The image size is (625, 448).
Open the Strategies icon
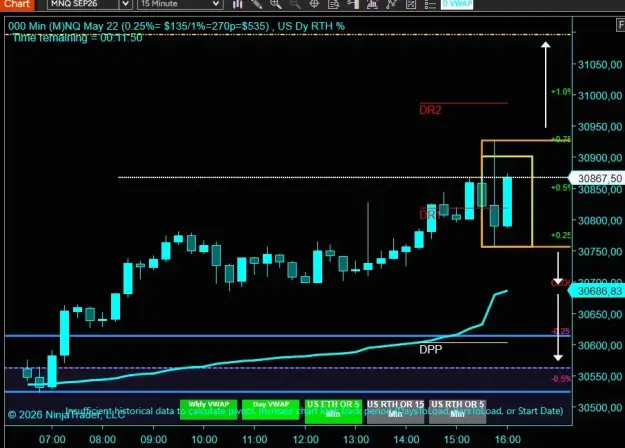point(391,4)
